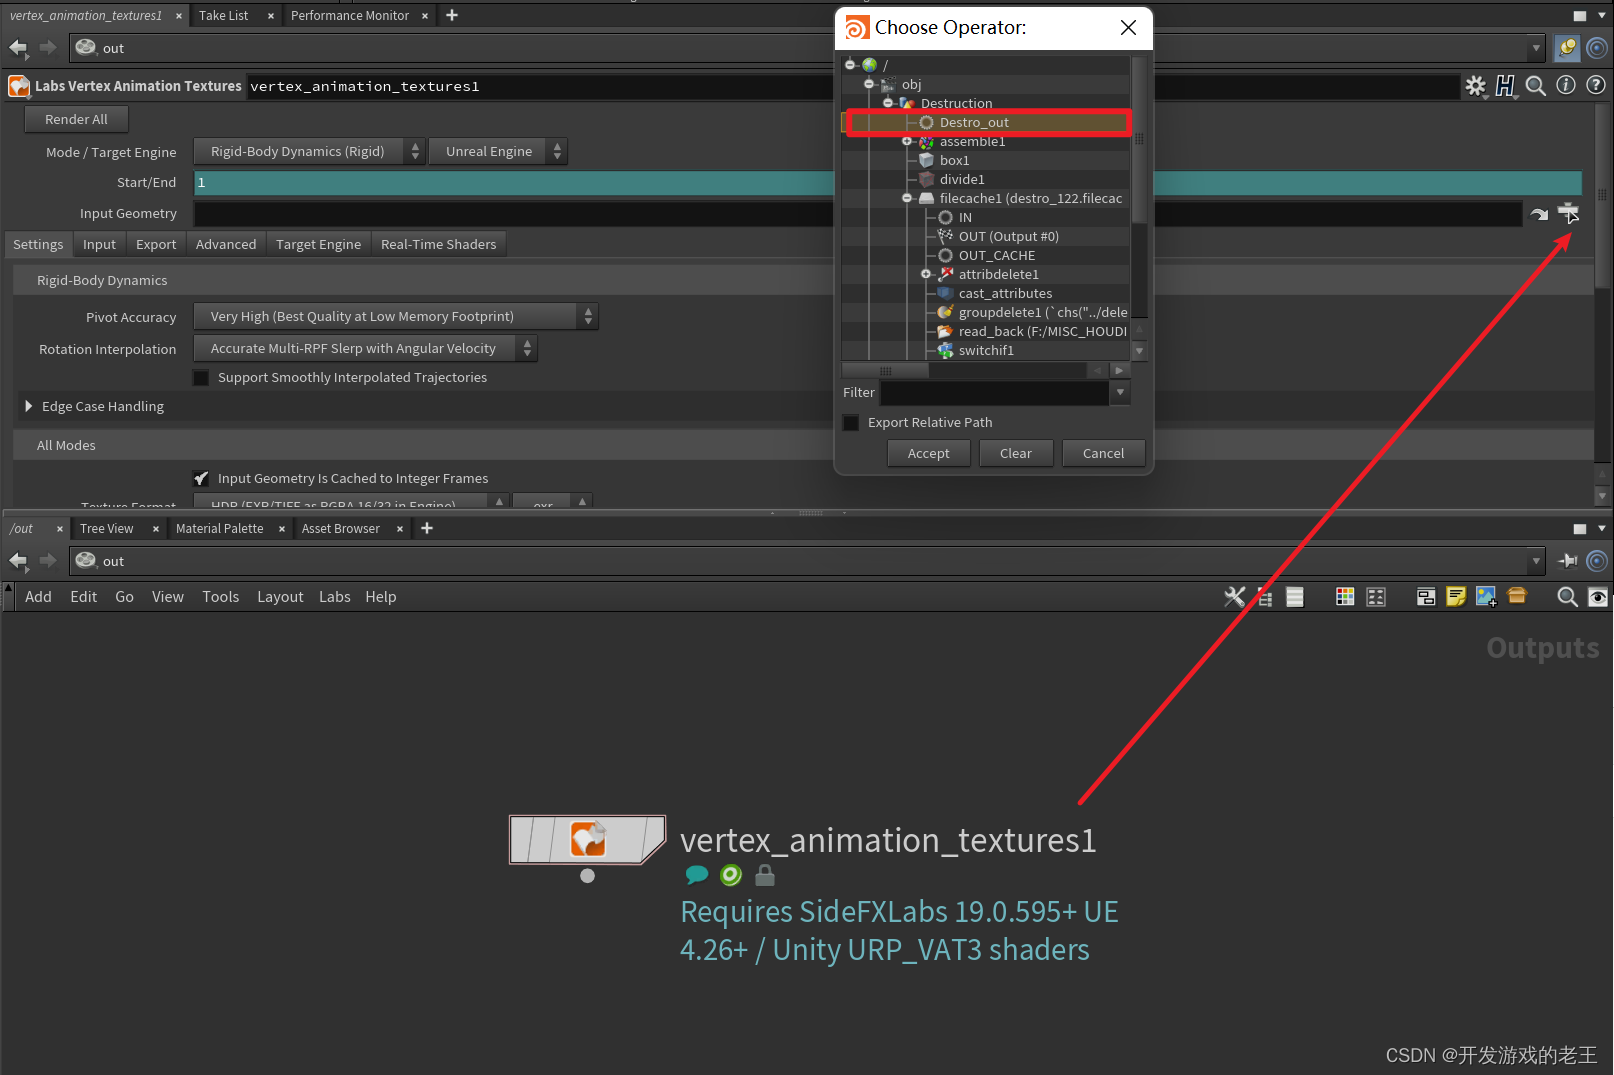Screen dimensions: 1614x1075
Task: Toggle the eye display options icon
Action: (x=1598, y=597)
